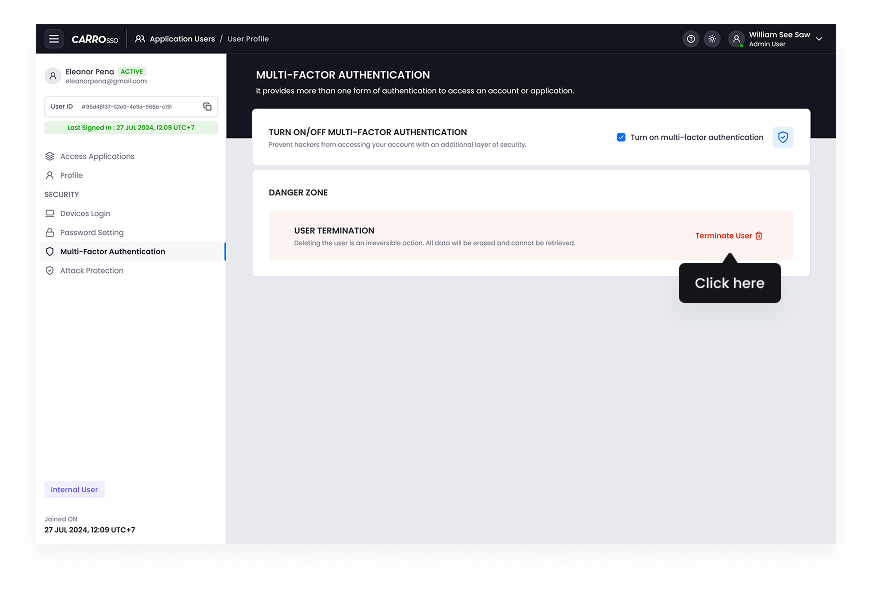Viewport: 872px width, 592px height.
Task: Click the theme toggle icon in header
Action: click(x=712, y=38)
